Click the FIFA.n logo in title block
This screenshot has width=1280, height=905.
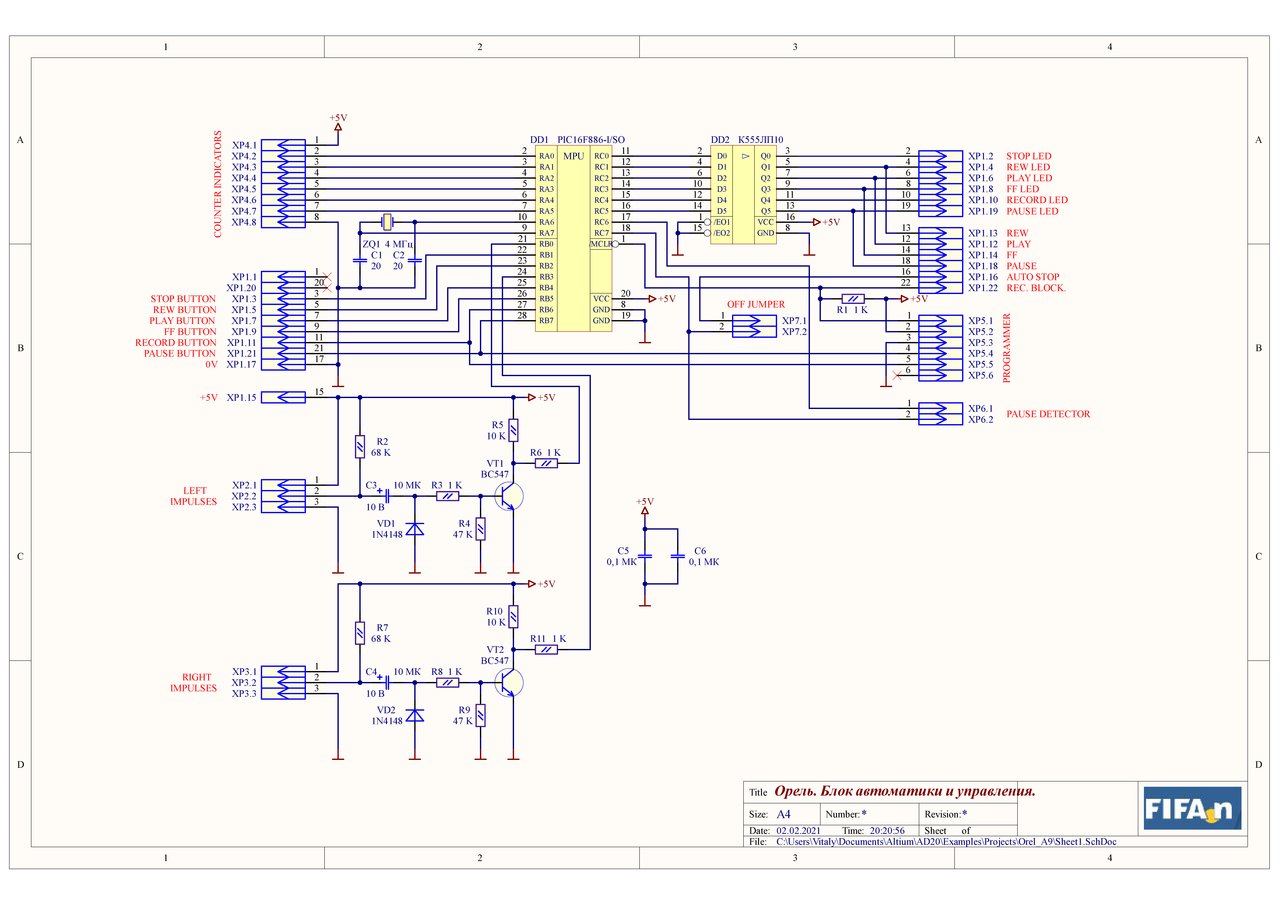click(1192, 808)
